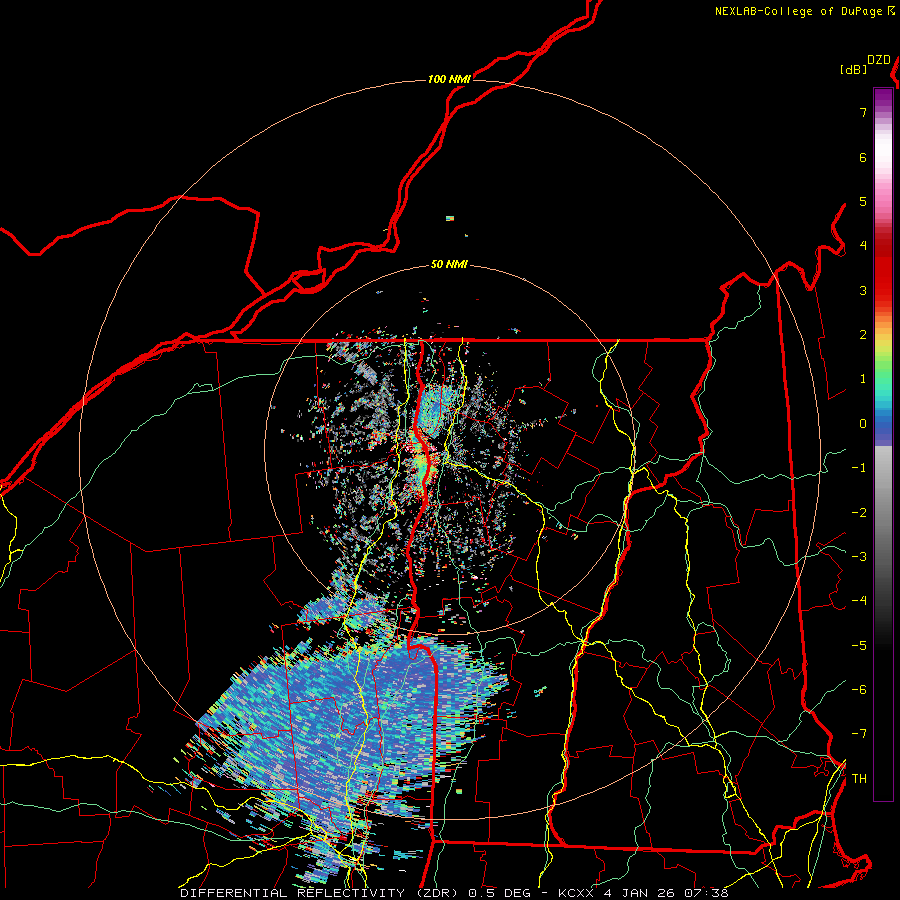Click the 6 value on the color scale
Screen dimensions: 900x900
point(863,157)
